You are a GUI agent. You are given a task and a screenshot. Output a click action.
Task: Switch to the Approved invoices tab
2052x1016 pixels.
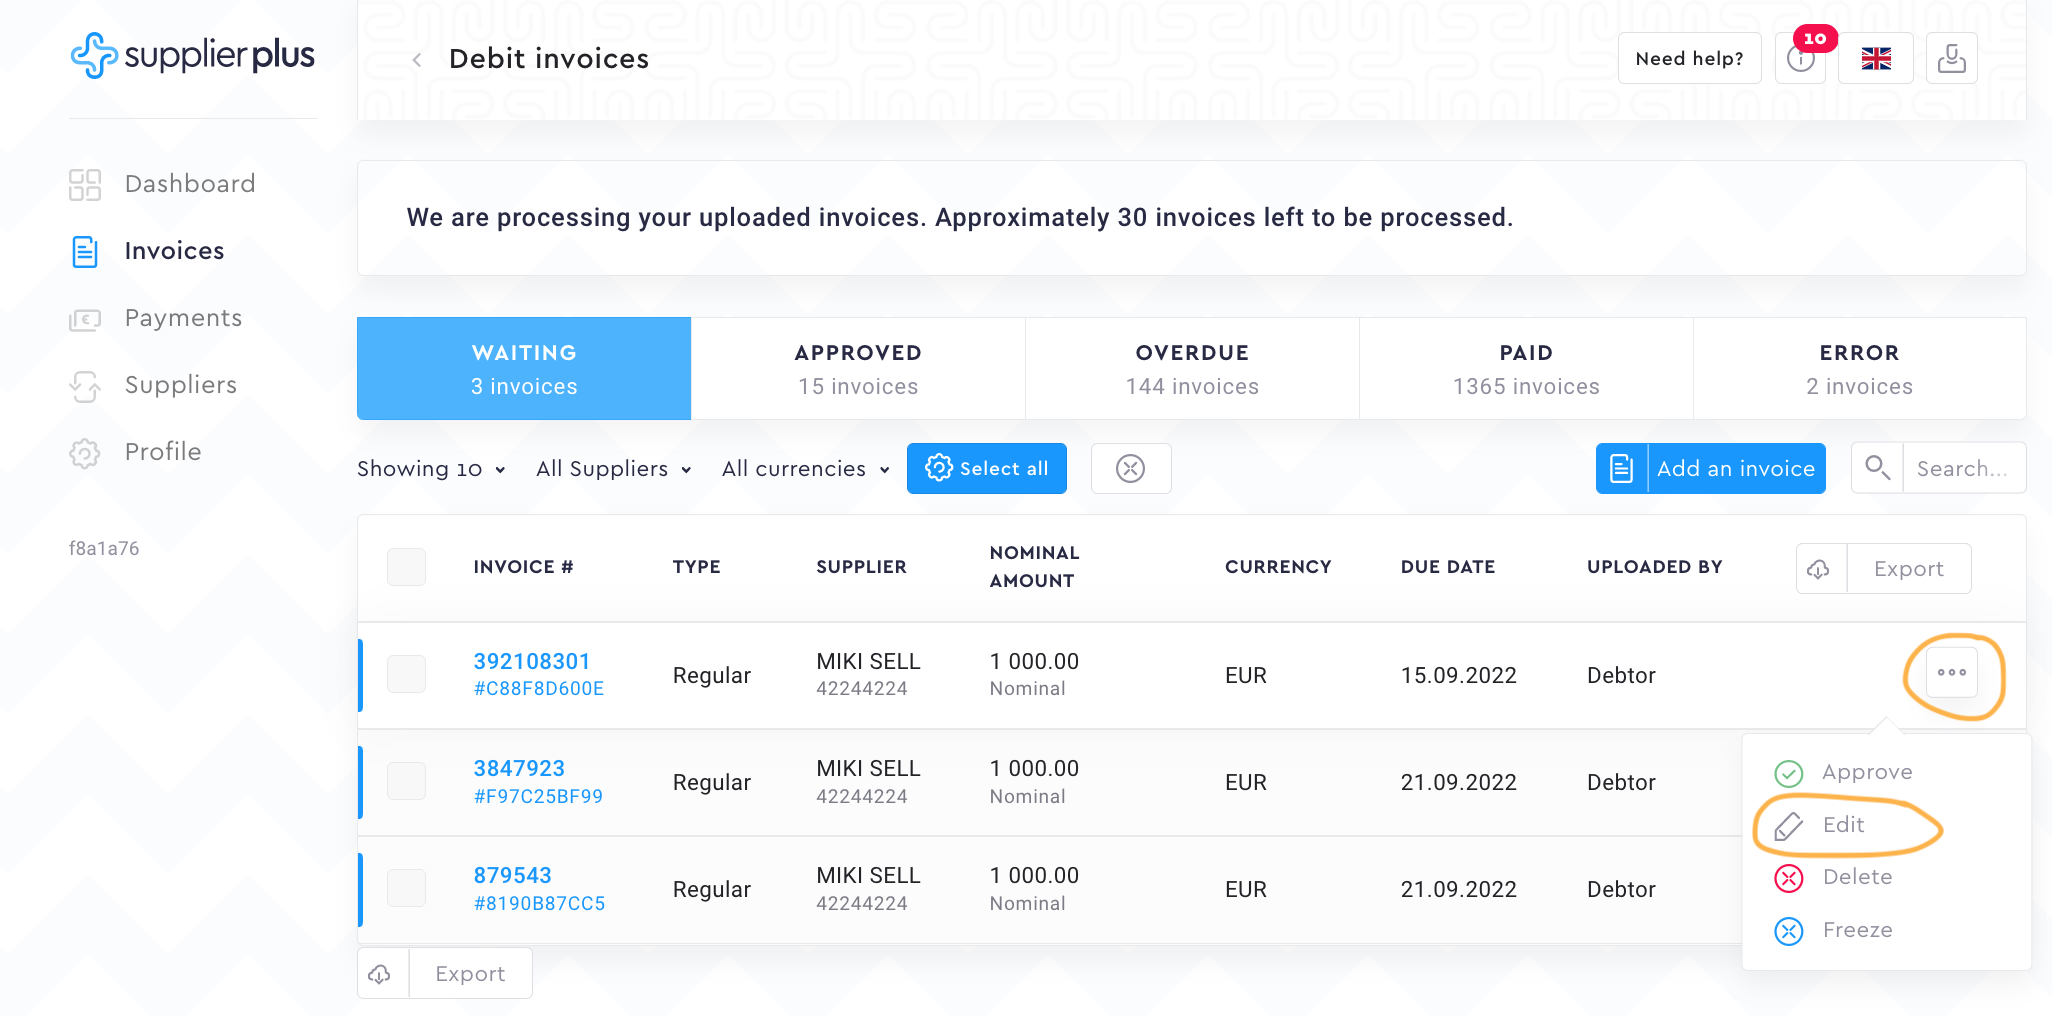pos(858,369)
